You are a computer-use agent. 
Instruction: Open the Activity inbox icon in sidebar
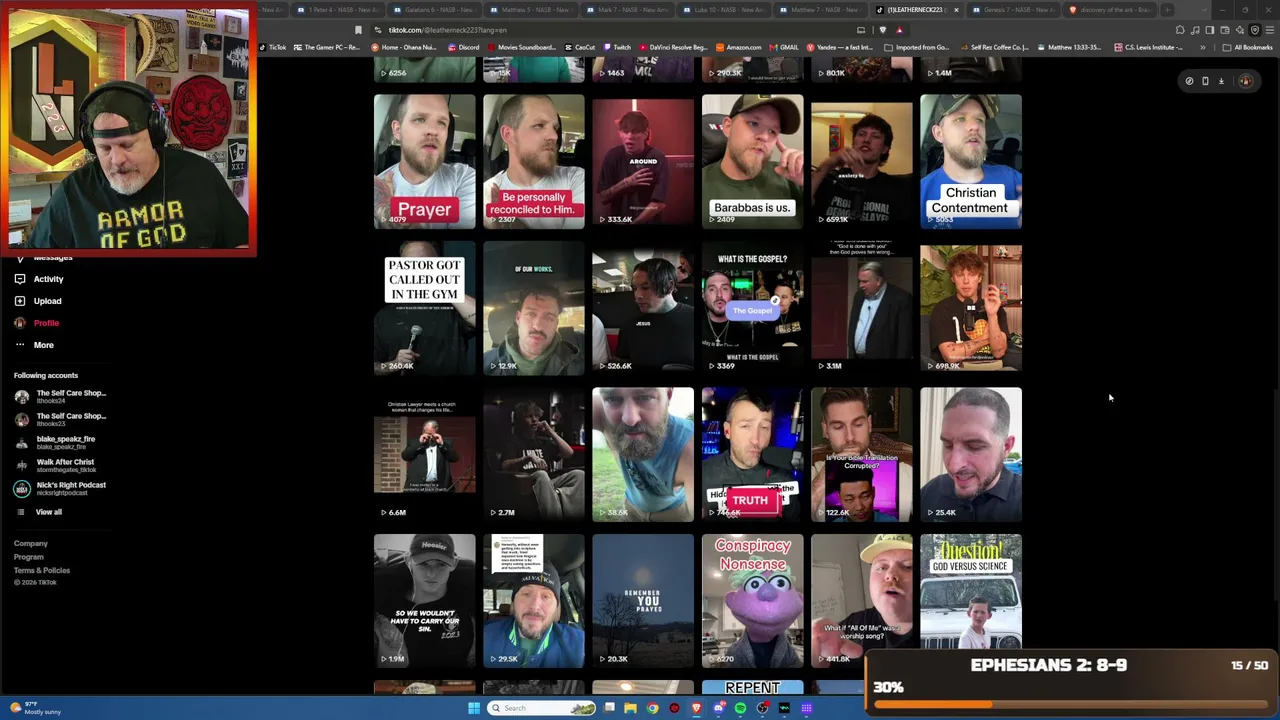(x=20, y=279)
